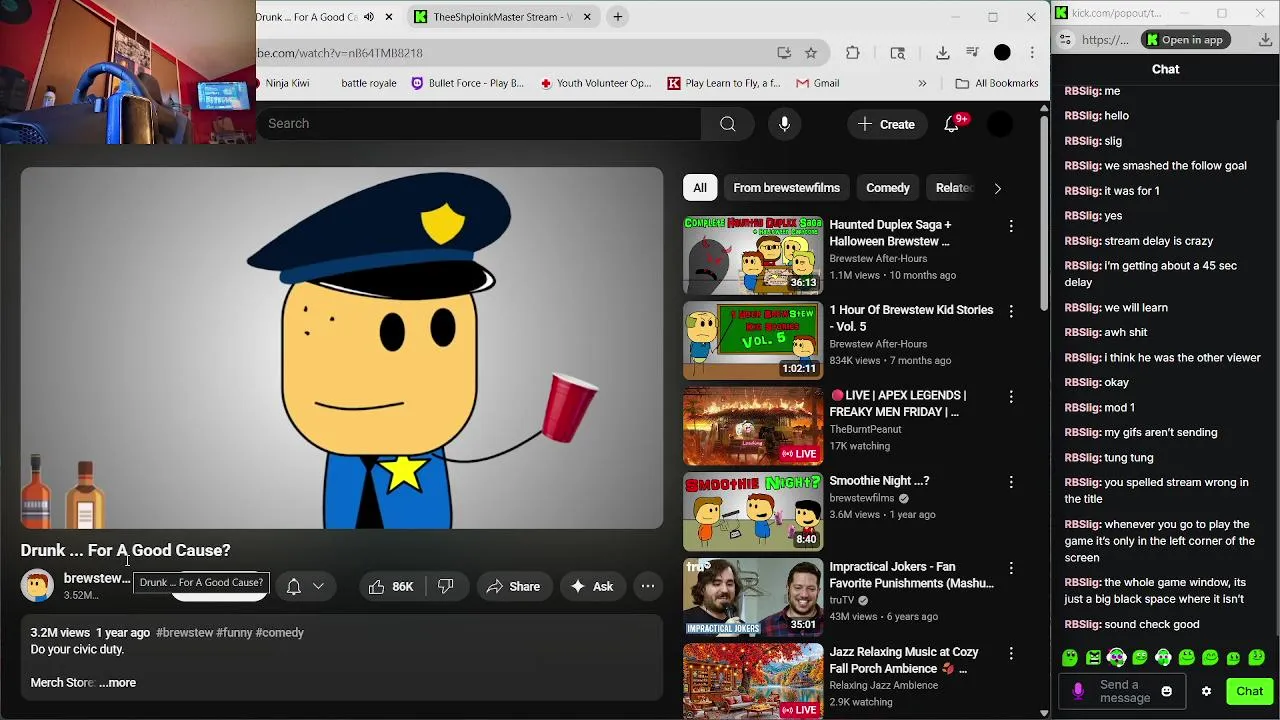Open Jazz Relaxing Music video title

[x=904, y=660]
